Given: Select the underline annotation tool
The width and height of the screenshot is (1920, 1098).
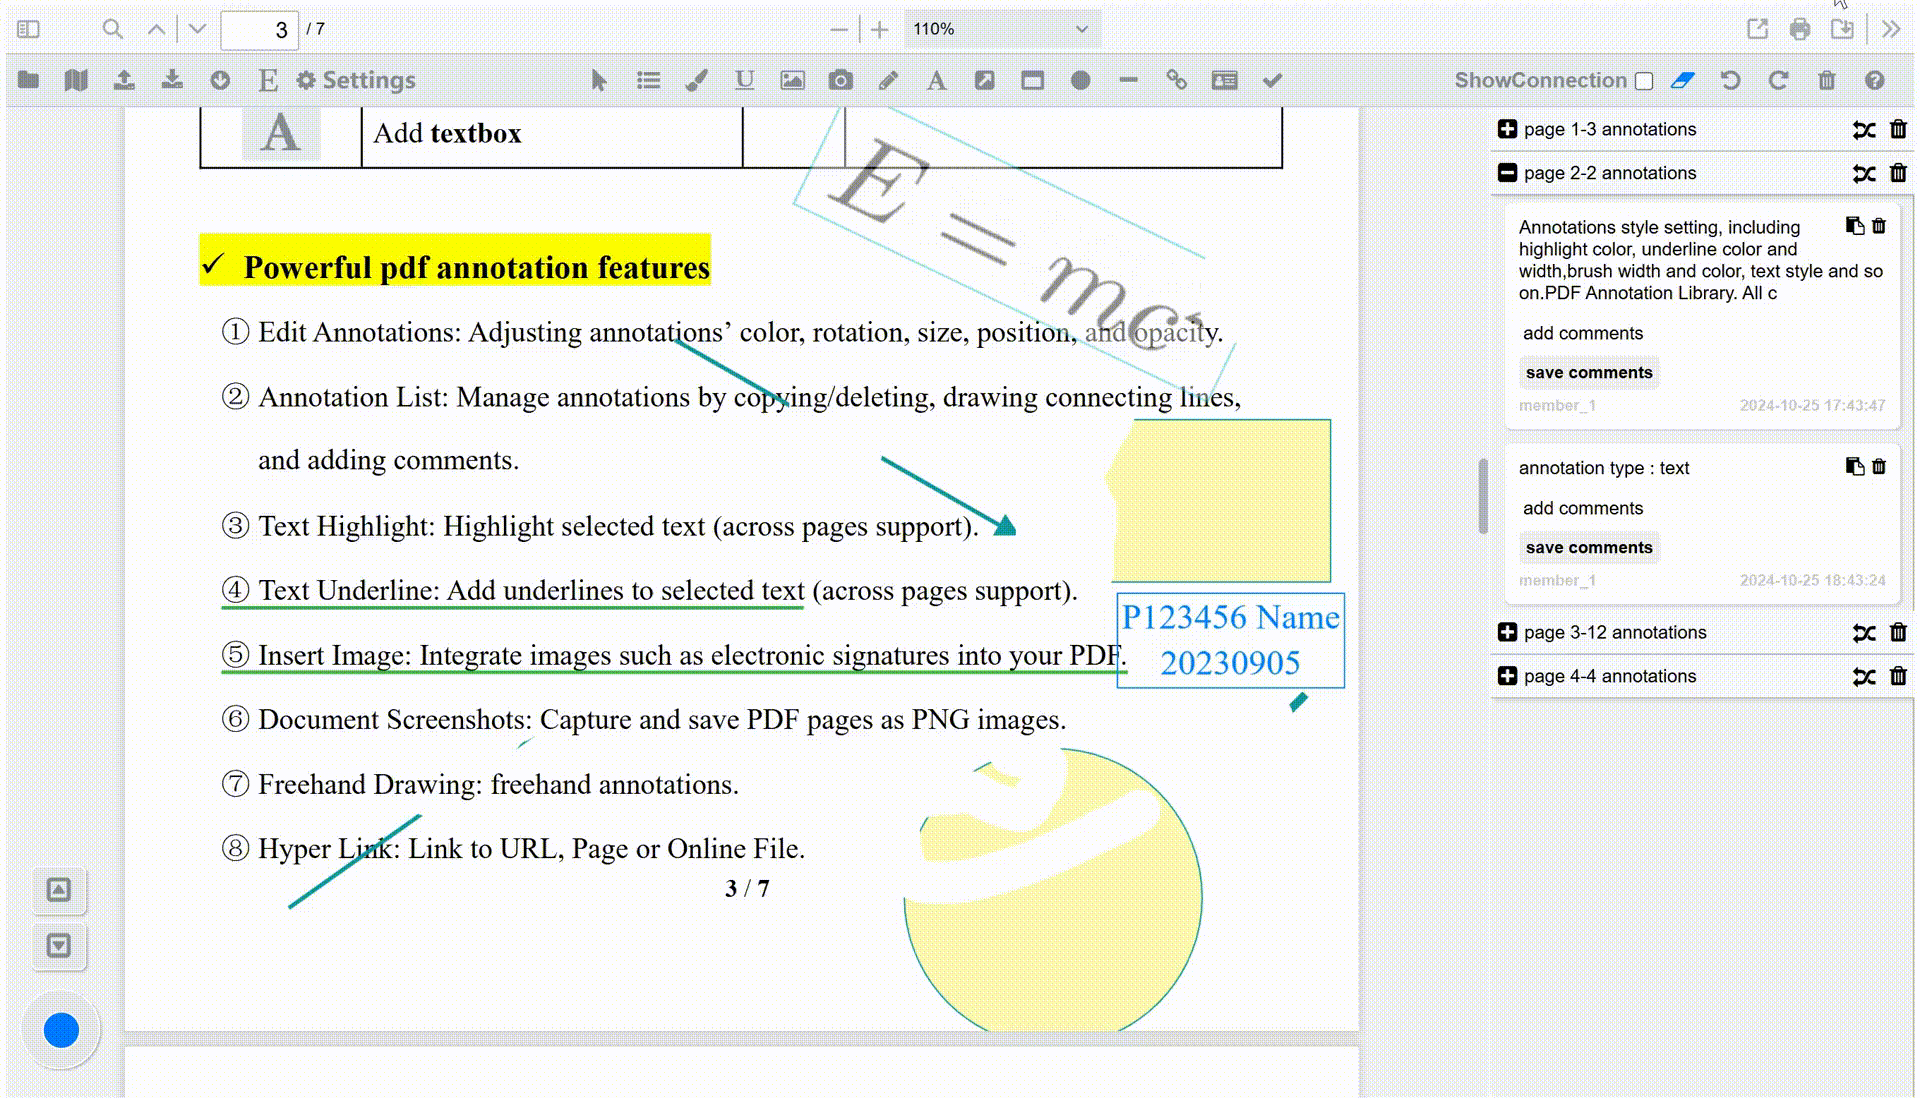Looking at the screenshot, I should click(744, 81).
